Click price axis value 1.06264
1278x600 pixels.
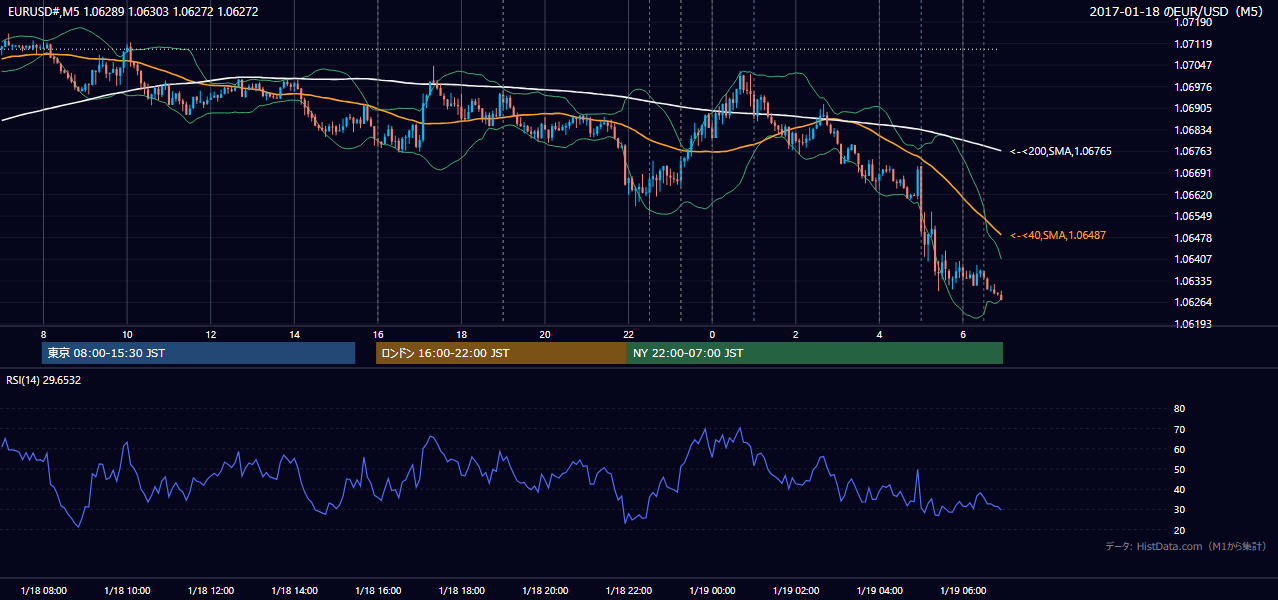(x=1194, y=302)
